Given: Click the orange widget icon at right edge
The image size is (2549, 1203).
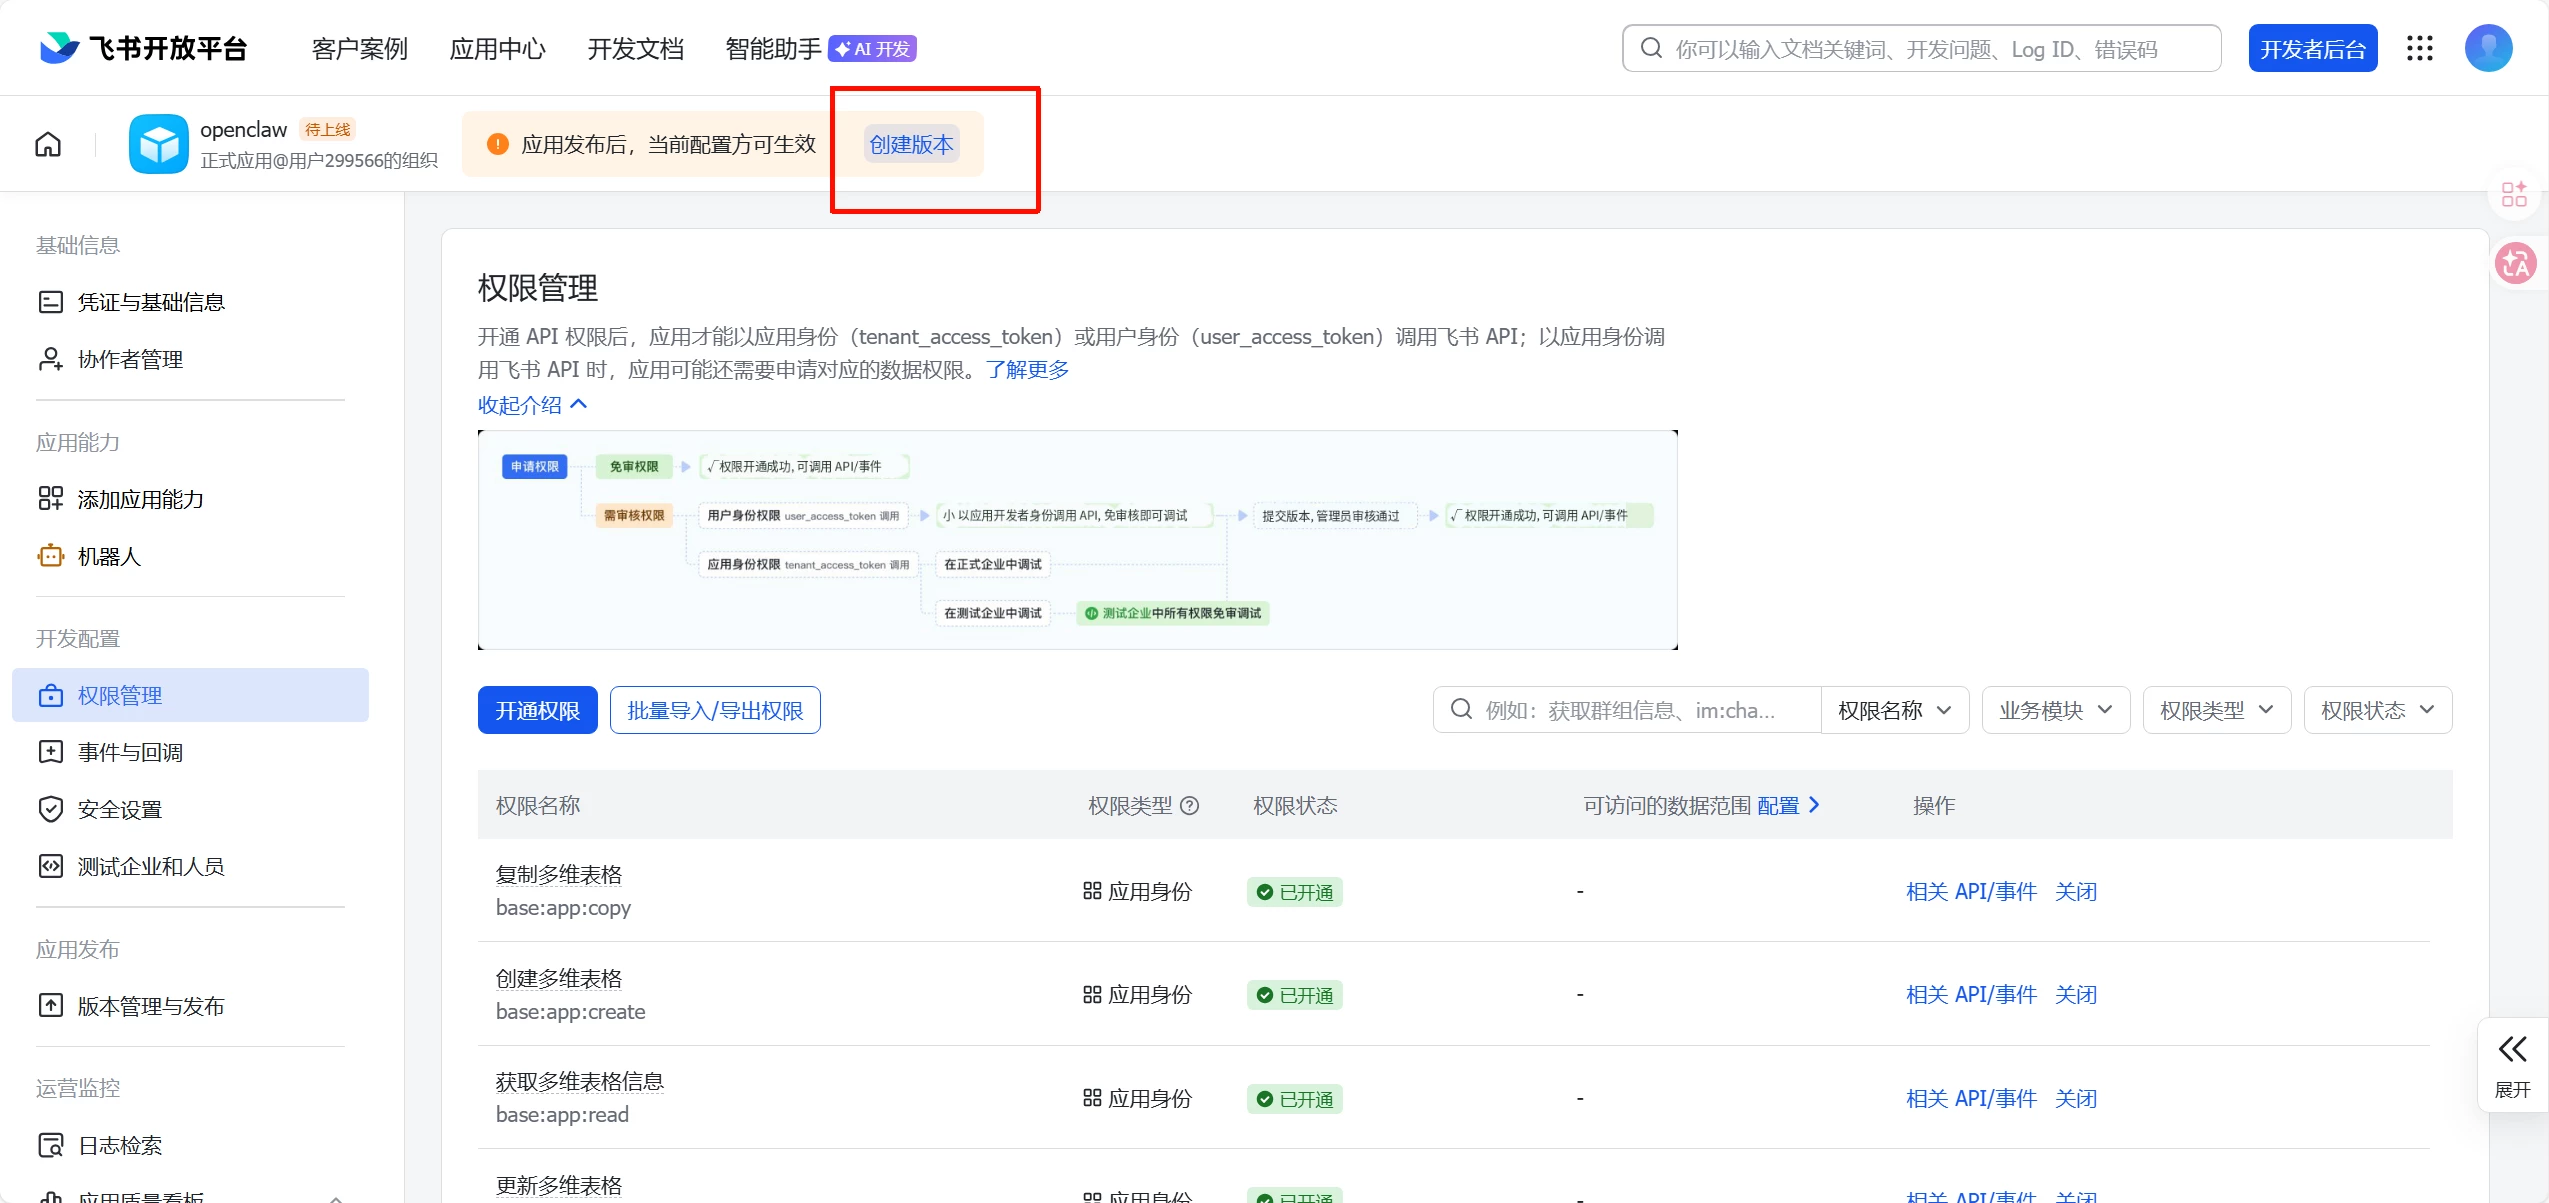Looking at the screenshot, I should [2514, 193].
